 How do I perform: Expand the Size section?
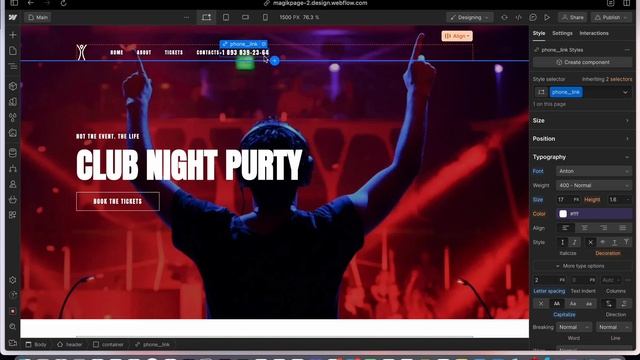click(x=582, y=120)
